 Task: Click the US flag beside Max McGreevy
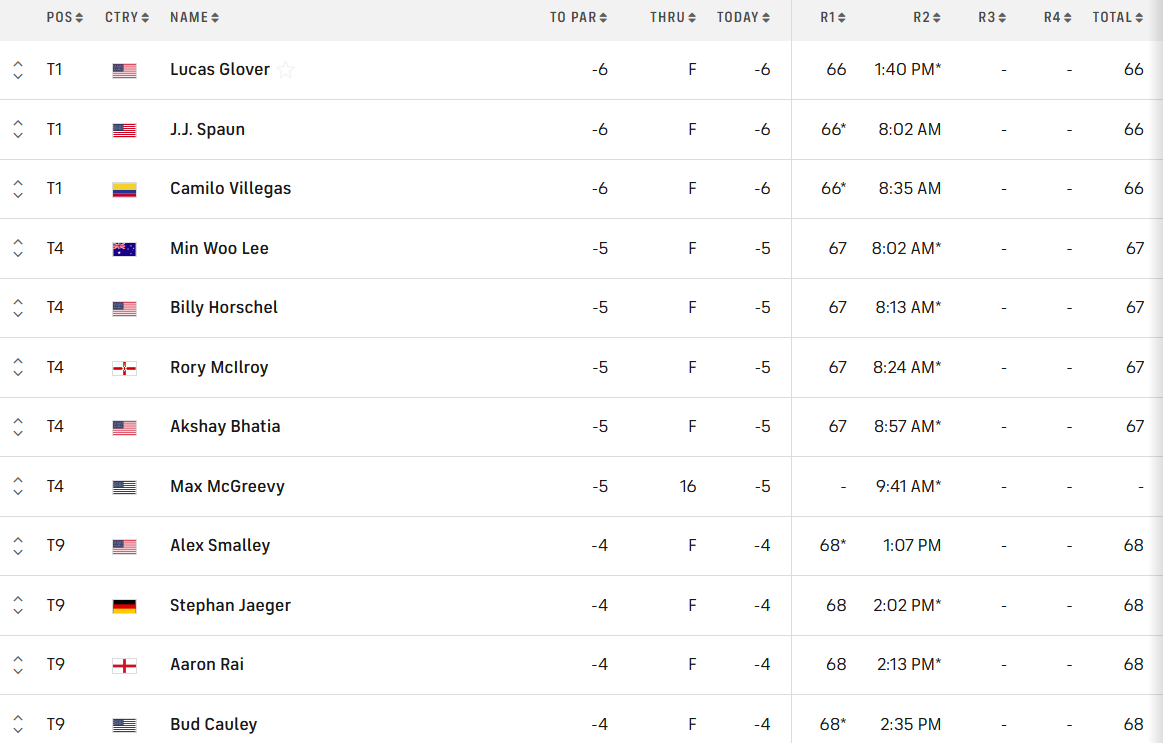(124, 487)
